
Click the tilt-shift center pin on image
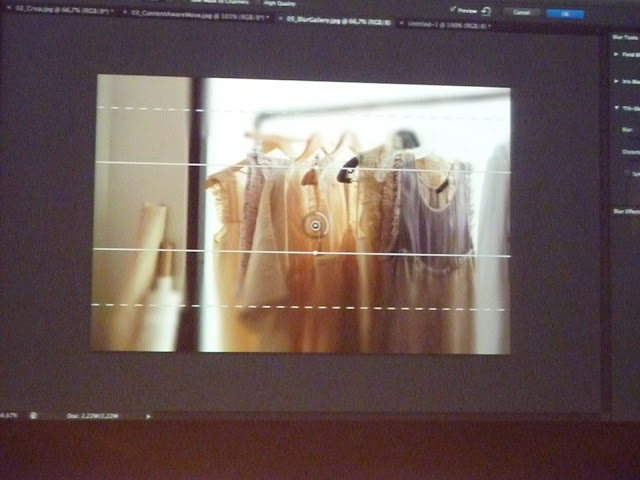pos(315,225)
